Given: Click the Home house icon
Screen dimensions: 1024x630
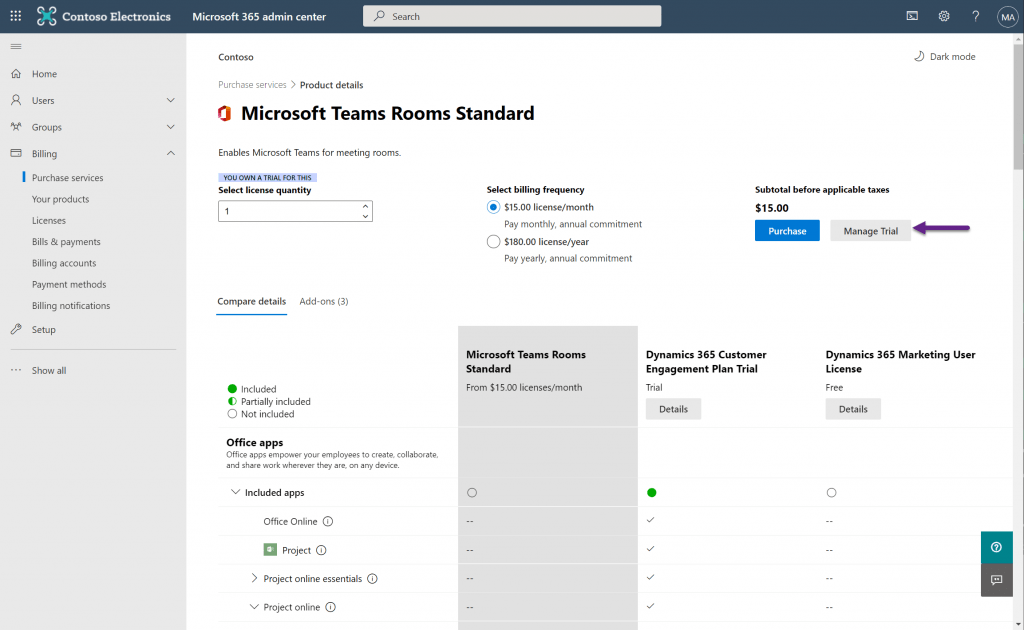Looking at the screenshot, I should pos(16,74).
